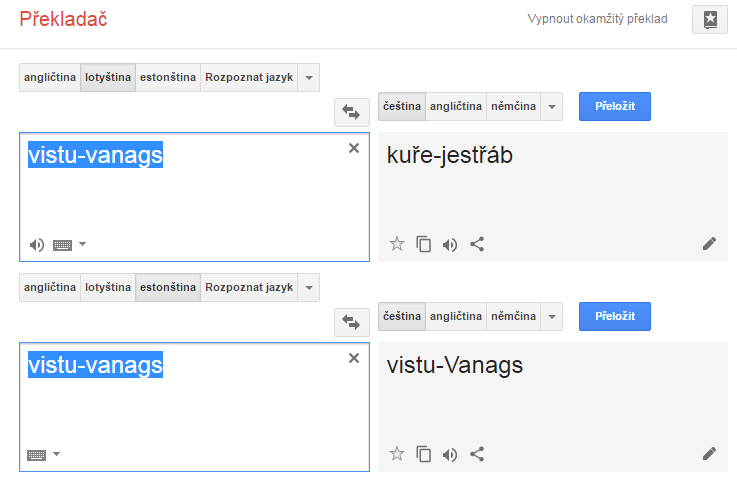Click Vypnout okamžitý překlad link
Viewport: 737px width, 488px height.
tap(597, 19)
